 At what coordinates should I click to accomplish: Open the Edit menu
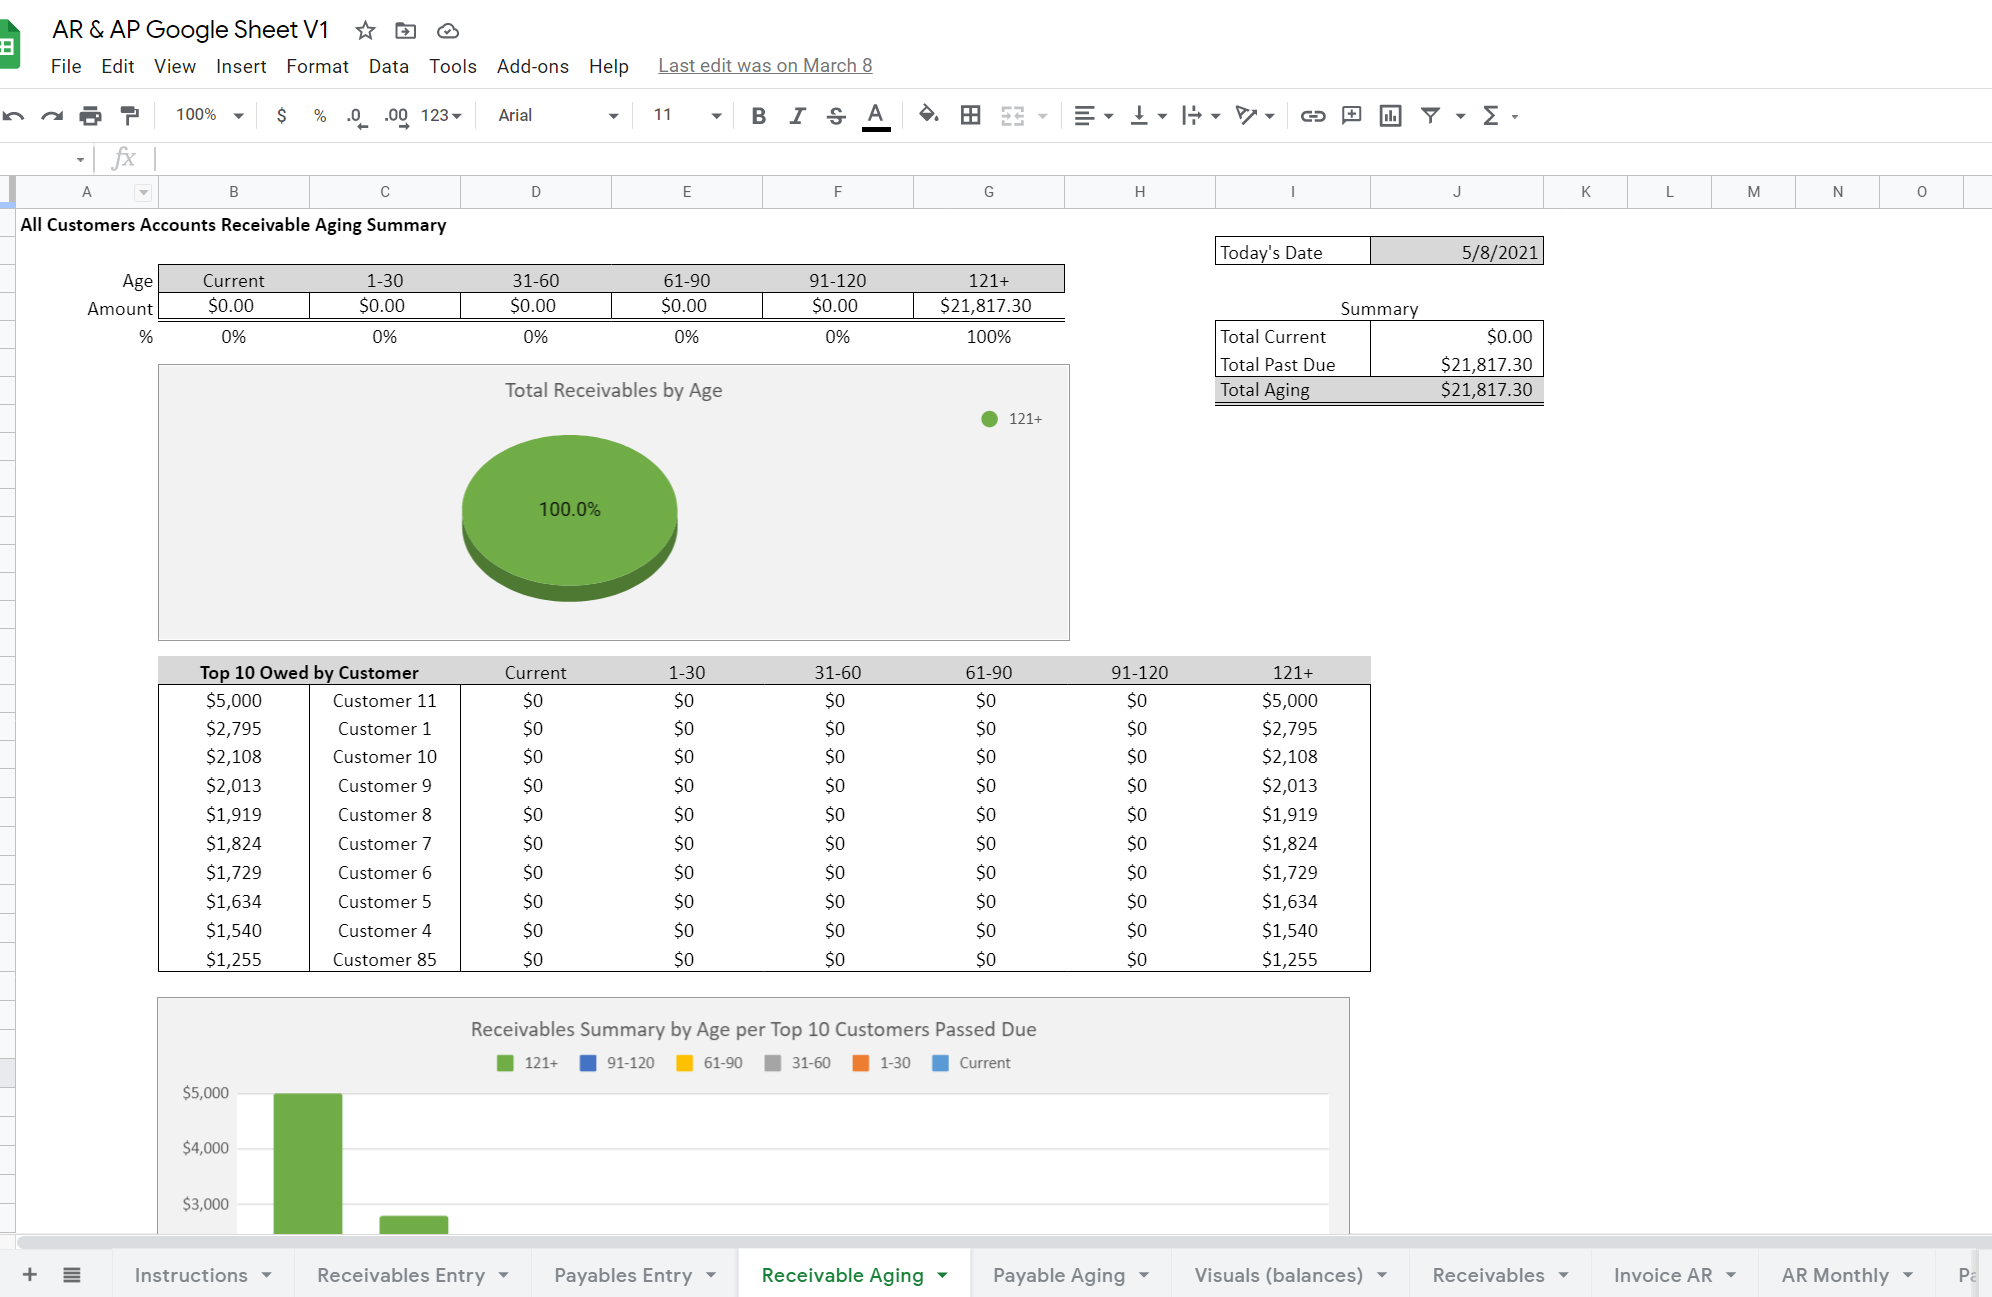(x=117, y=66)
